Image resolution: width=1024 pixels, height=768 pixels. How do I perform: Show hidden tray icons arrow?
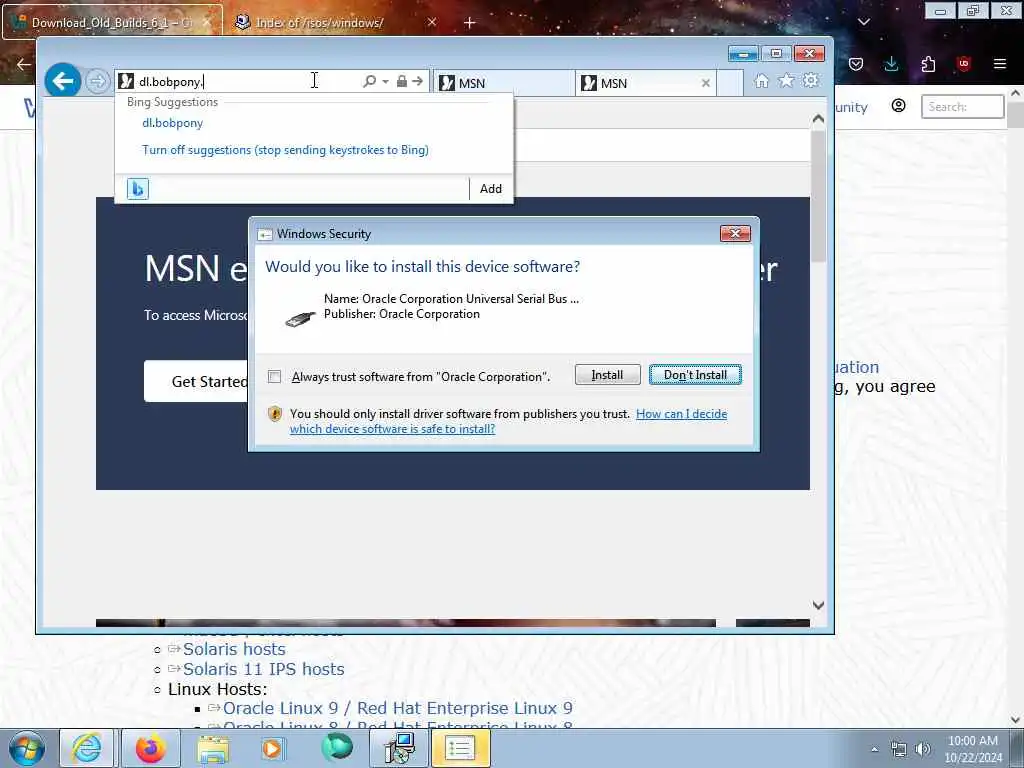click(x=874, y=749)
